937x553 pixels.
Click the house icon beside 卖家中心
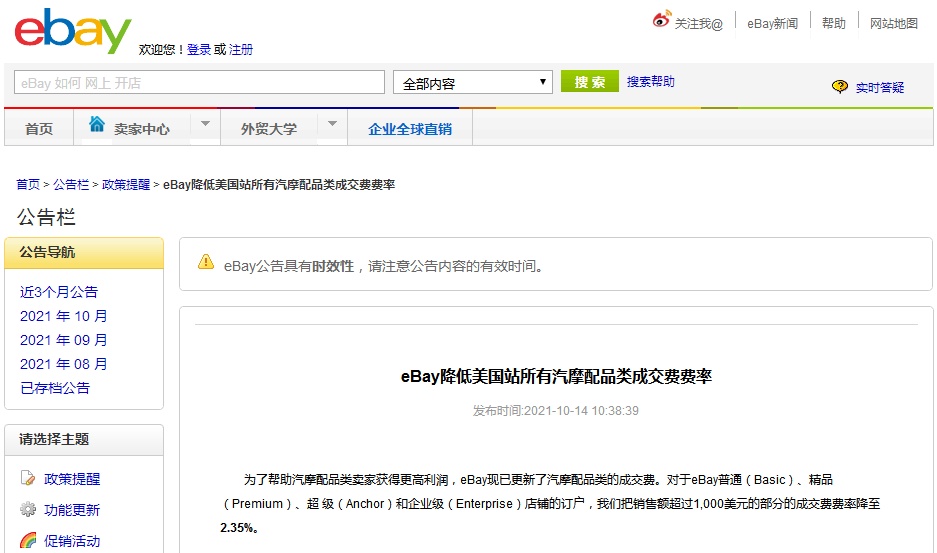(x=97, y=124)
